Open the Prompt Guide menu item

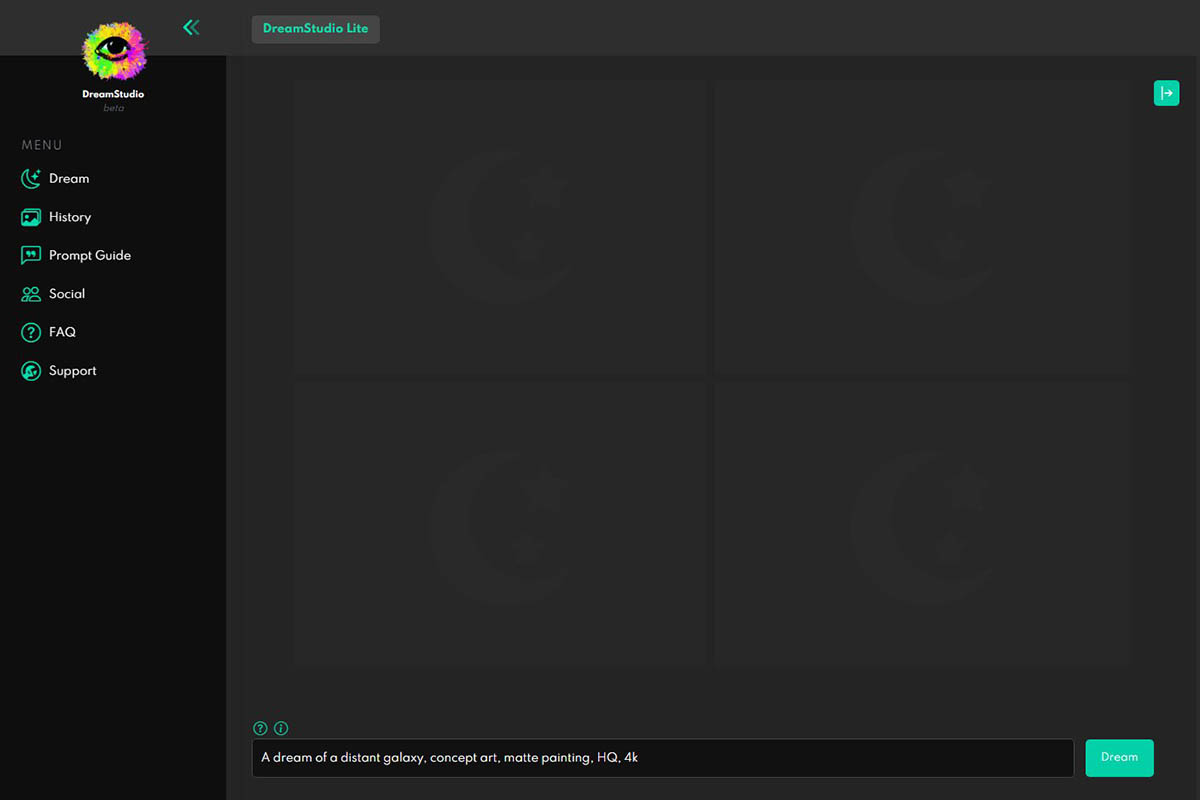90,256
